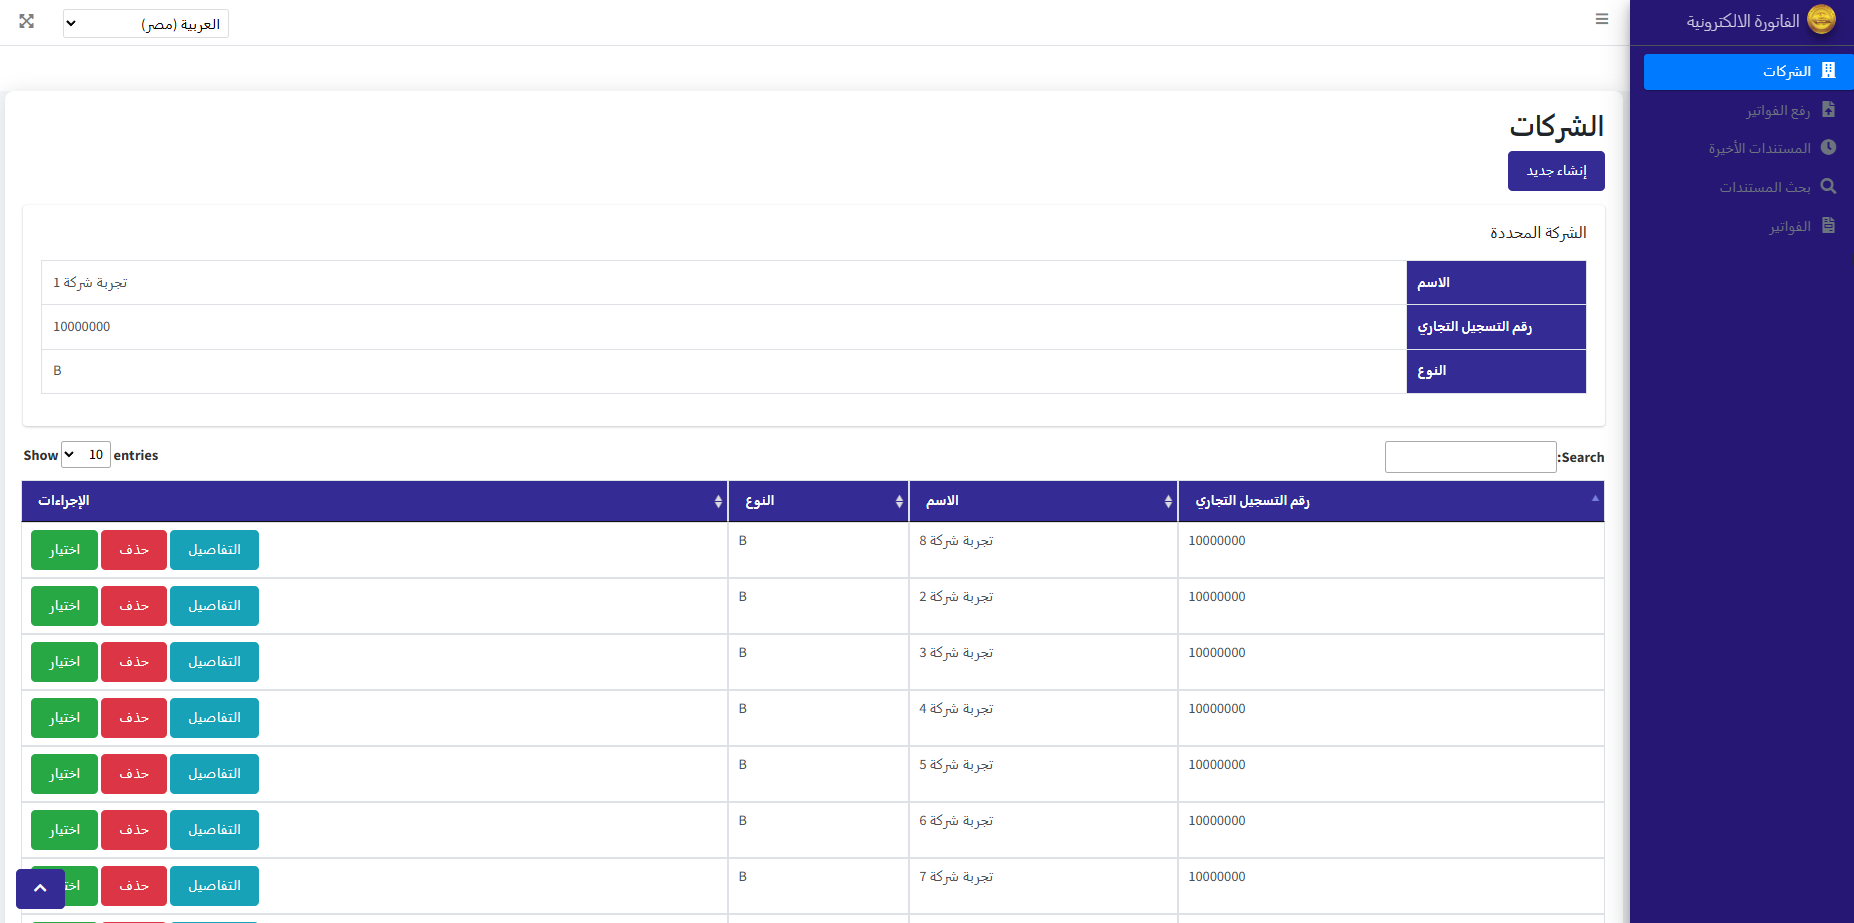Open the language dropdown العربية (مصر)
This screenshot has height=923, width=1854.
pyautogui.click(x=146, y=24)
